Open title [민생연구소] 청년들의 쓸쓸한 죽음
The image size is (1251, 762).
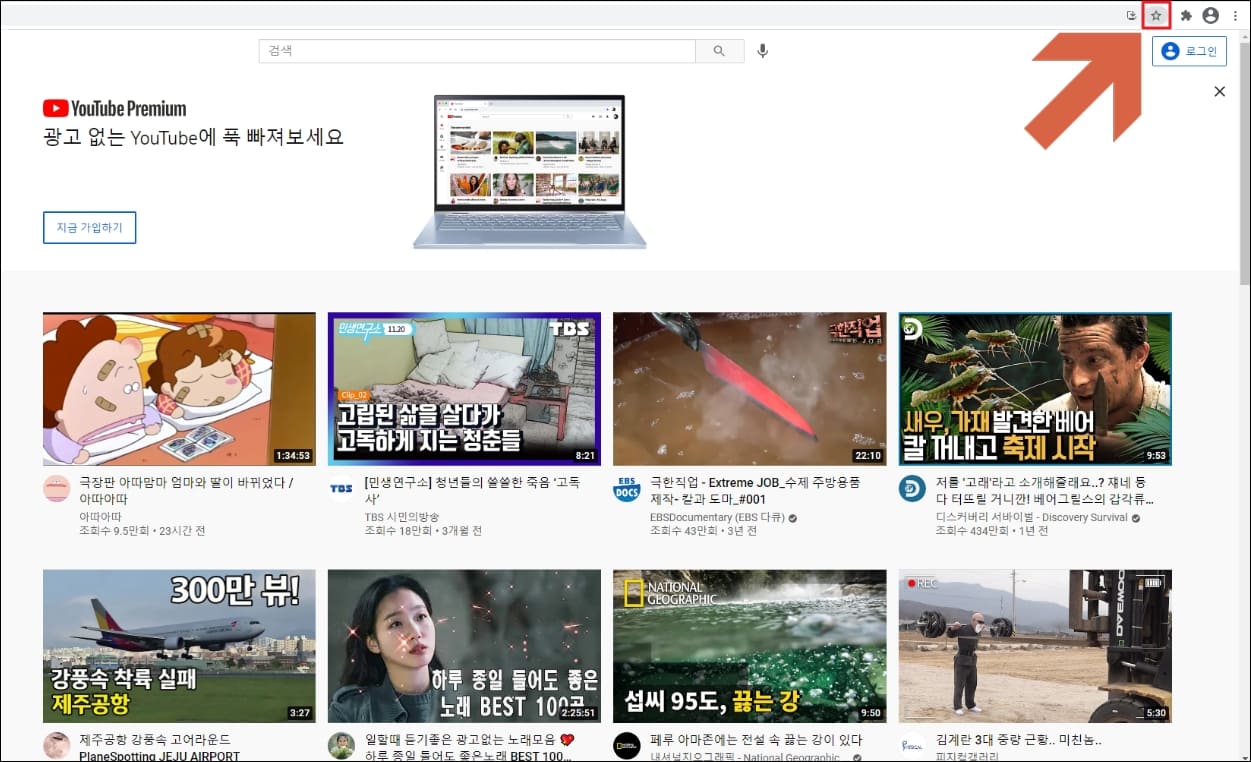coord(472,490)
